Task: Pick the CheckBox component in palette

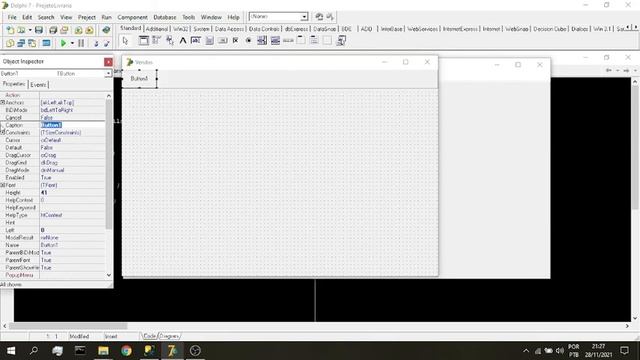Action: tap(236, 40)
